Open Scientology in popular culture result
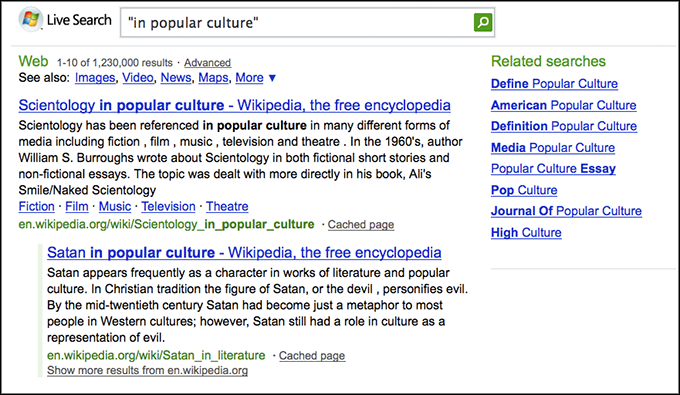 234,105
